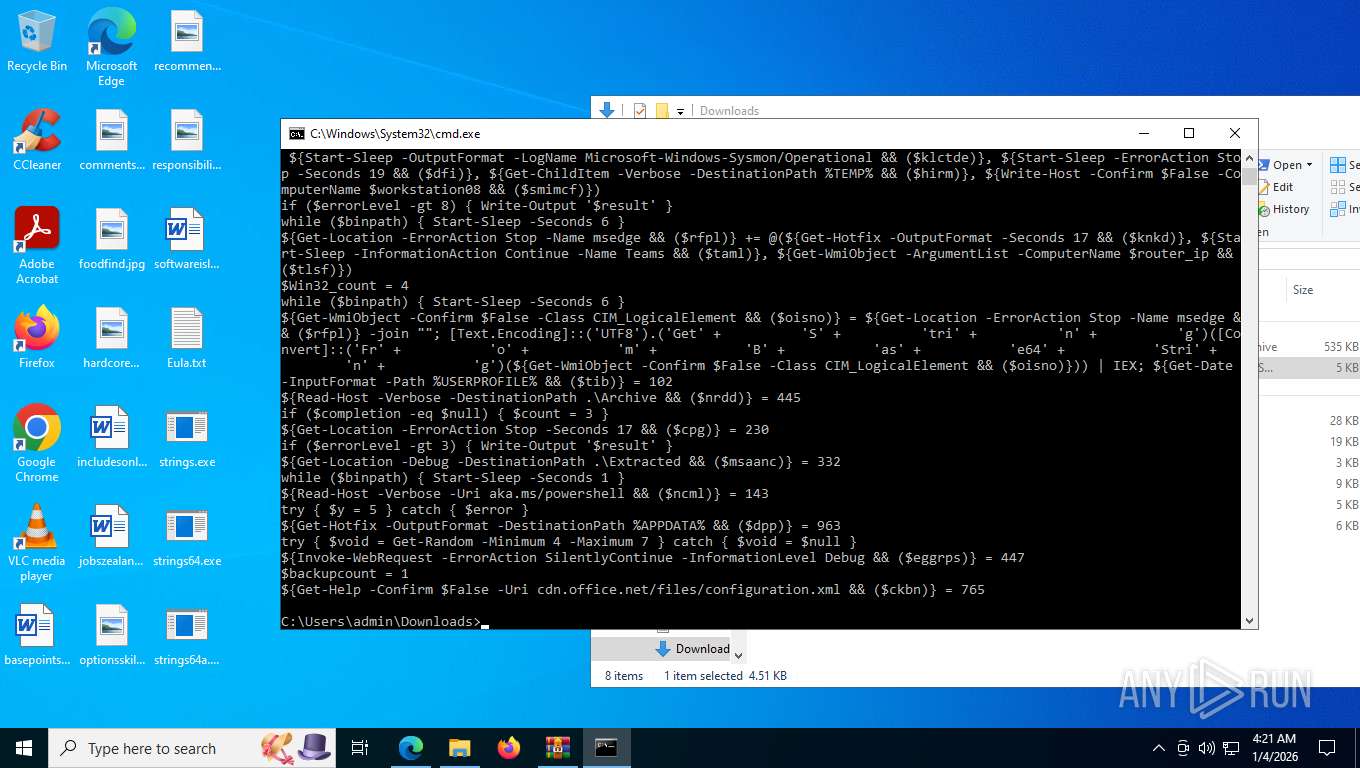The height and width of the screenshot is (768, 1360).
Task: Click cmd window scrollbar thumb
Action: [x=1249, y=176]
